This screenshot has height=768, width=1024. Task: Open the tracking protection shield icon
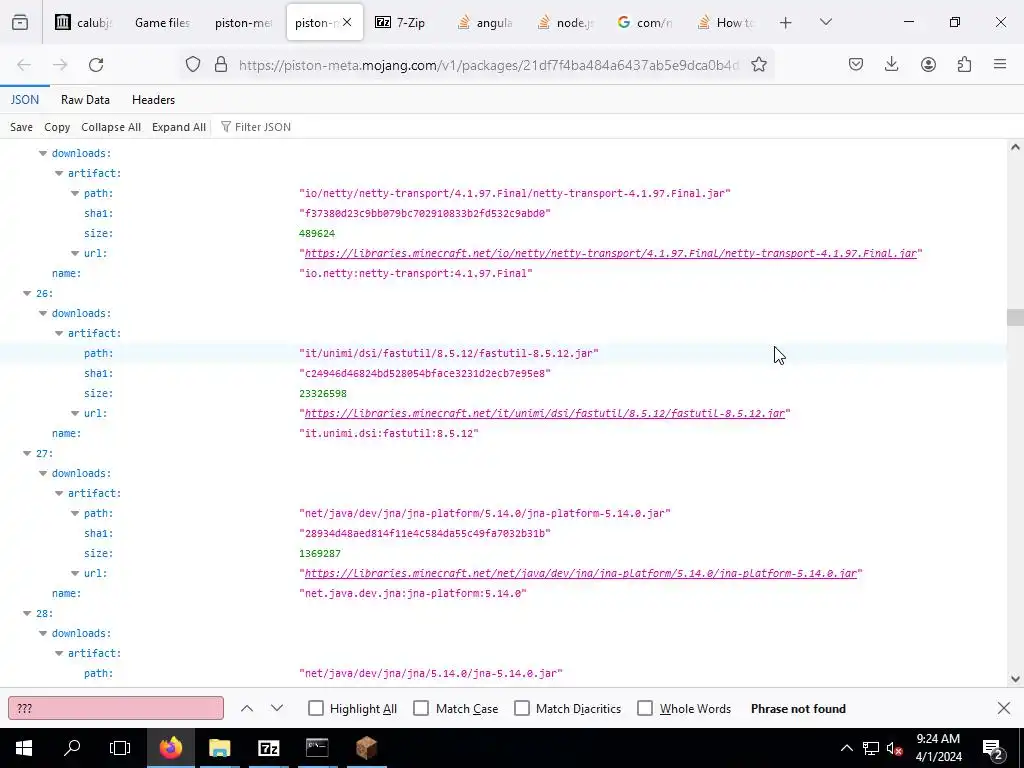click(193, 65)
